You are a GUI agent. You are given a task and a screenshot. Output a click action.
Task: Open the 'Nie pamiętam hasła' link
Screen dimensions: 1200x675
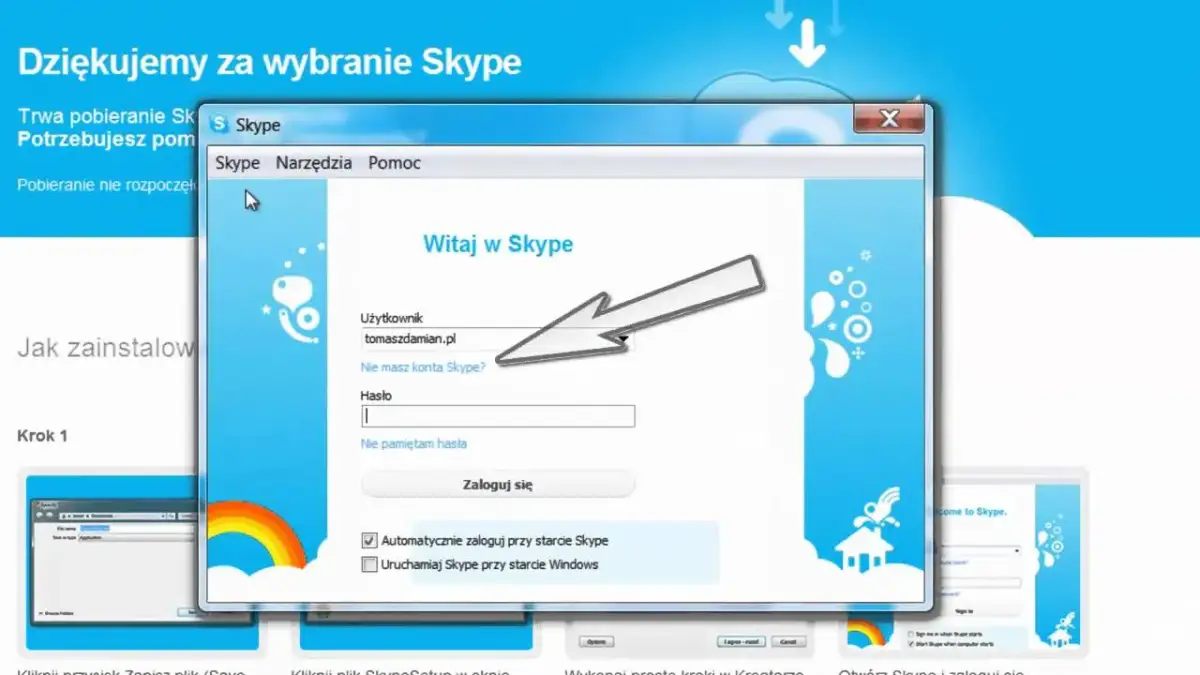(414, 444)
